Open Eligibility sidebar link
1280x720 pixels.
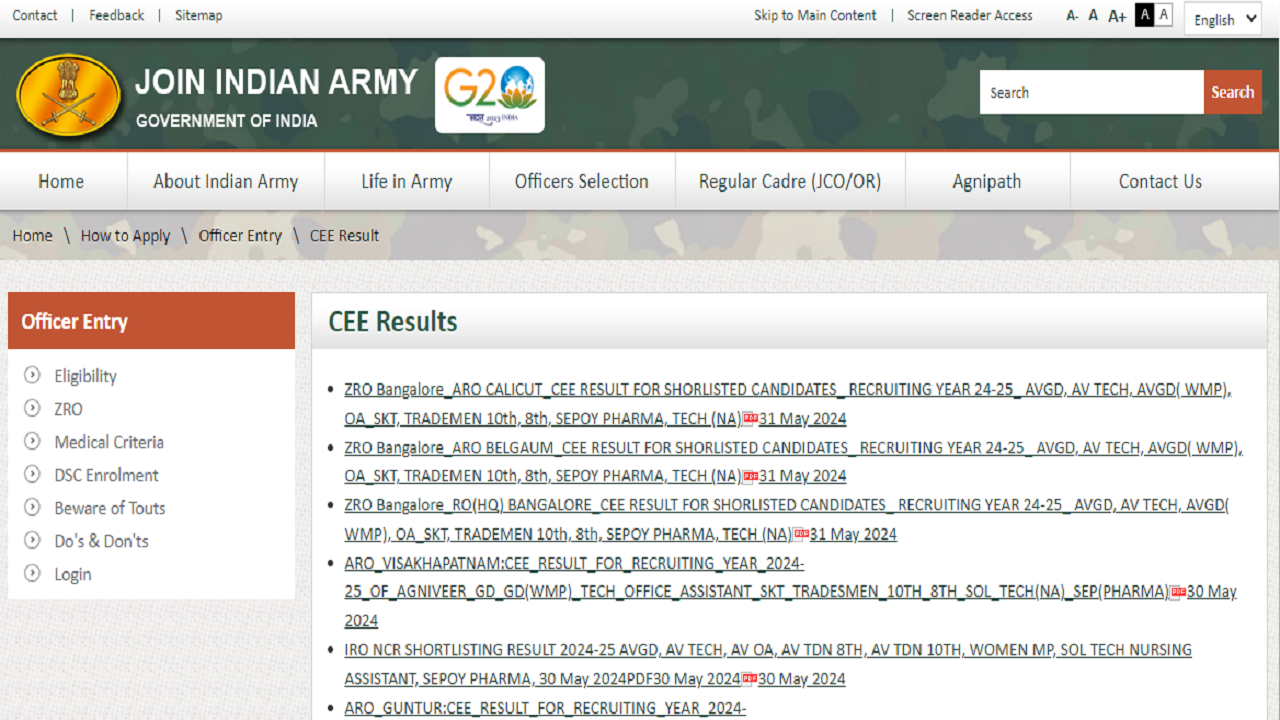(x=85, y=376)
